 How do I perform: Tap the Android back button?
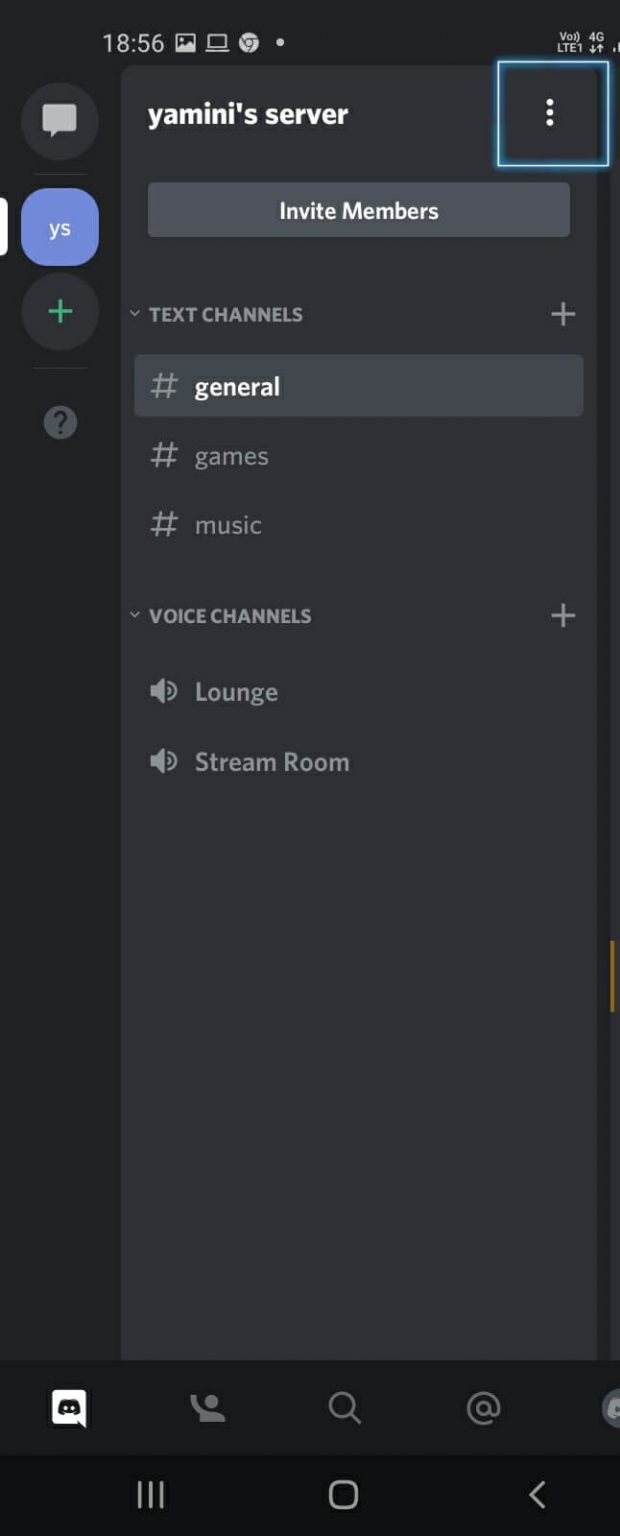(537, 1494)
